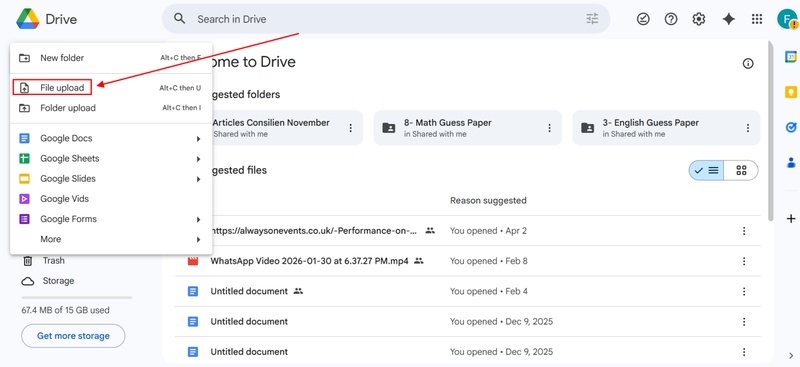More actions for Untitled document opened Feb 4
The width and height of the screenshot is (800, 367).
744,291
